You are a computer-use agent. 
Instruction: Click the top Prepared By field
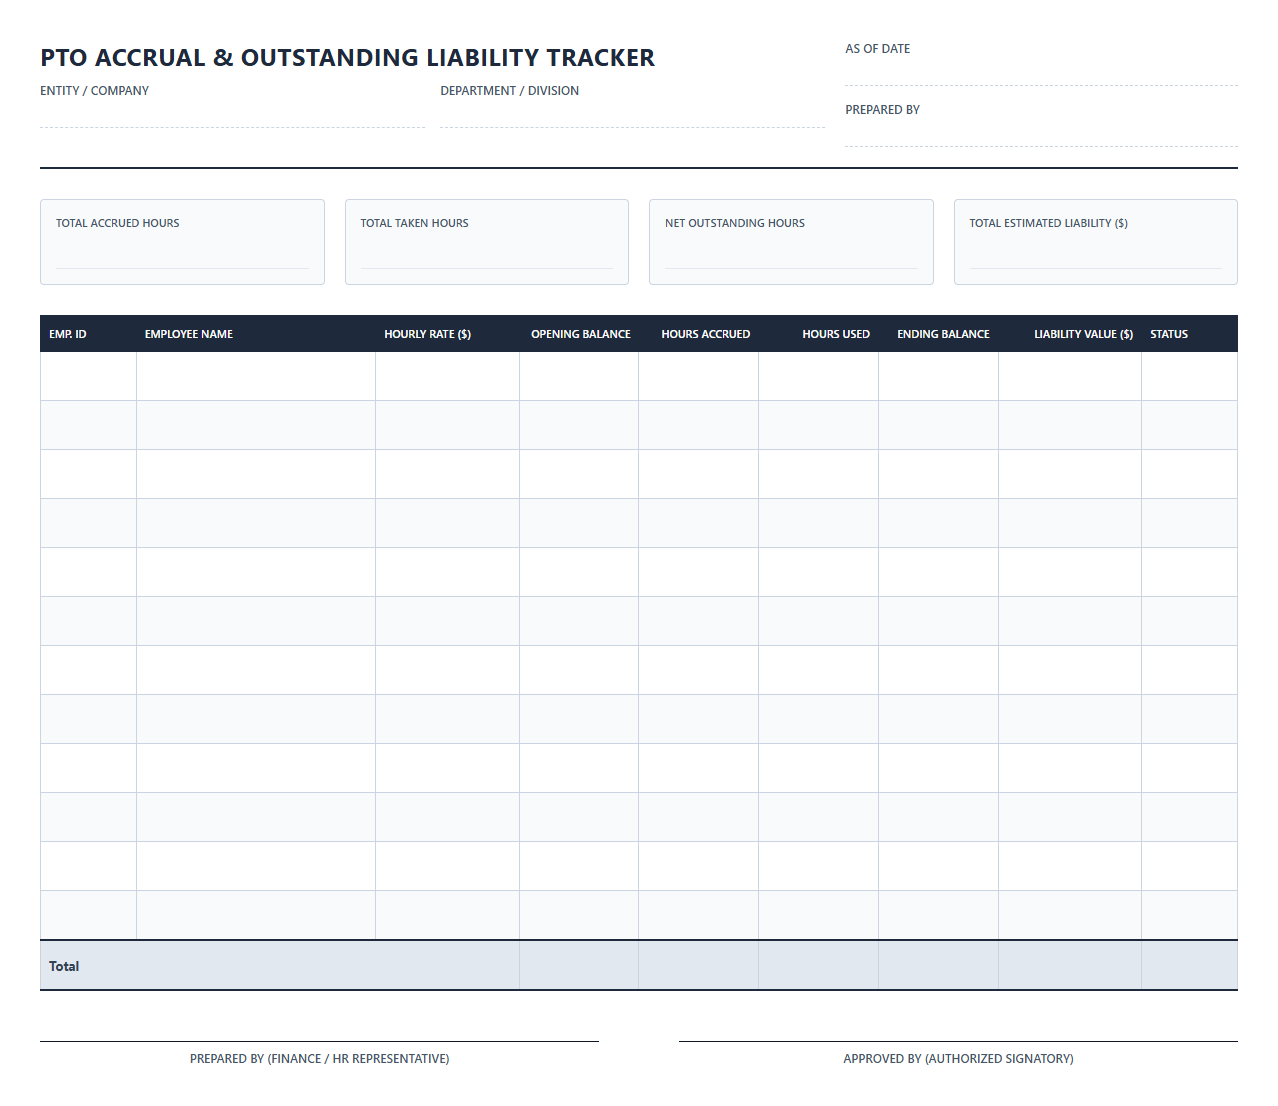pos(1041,134)
